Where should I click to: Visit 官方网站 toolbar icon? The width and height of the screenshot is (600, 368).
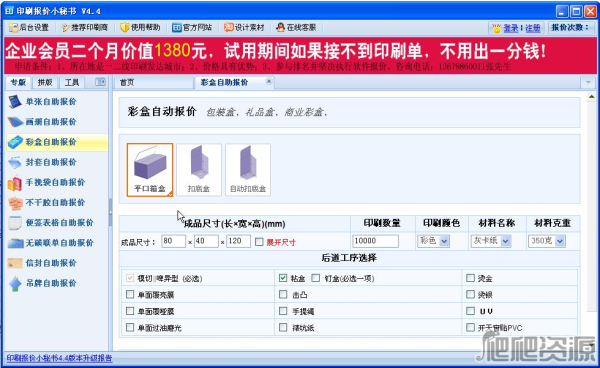pyautogui.click(x=177, y=28)
